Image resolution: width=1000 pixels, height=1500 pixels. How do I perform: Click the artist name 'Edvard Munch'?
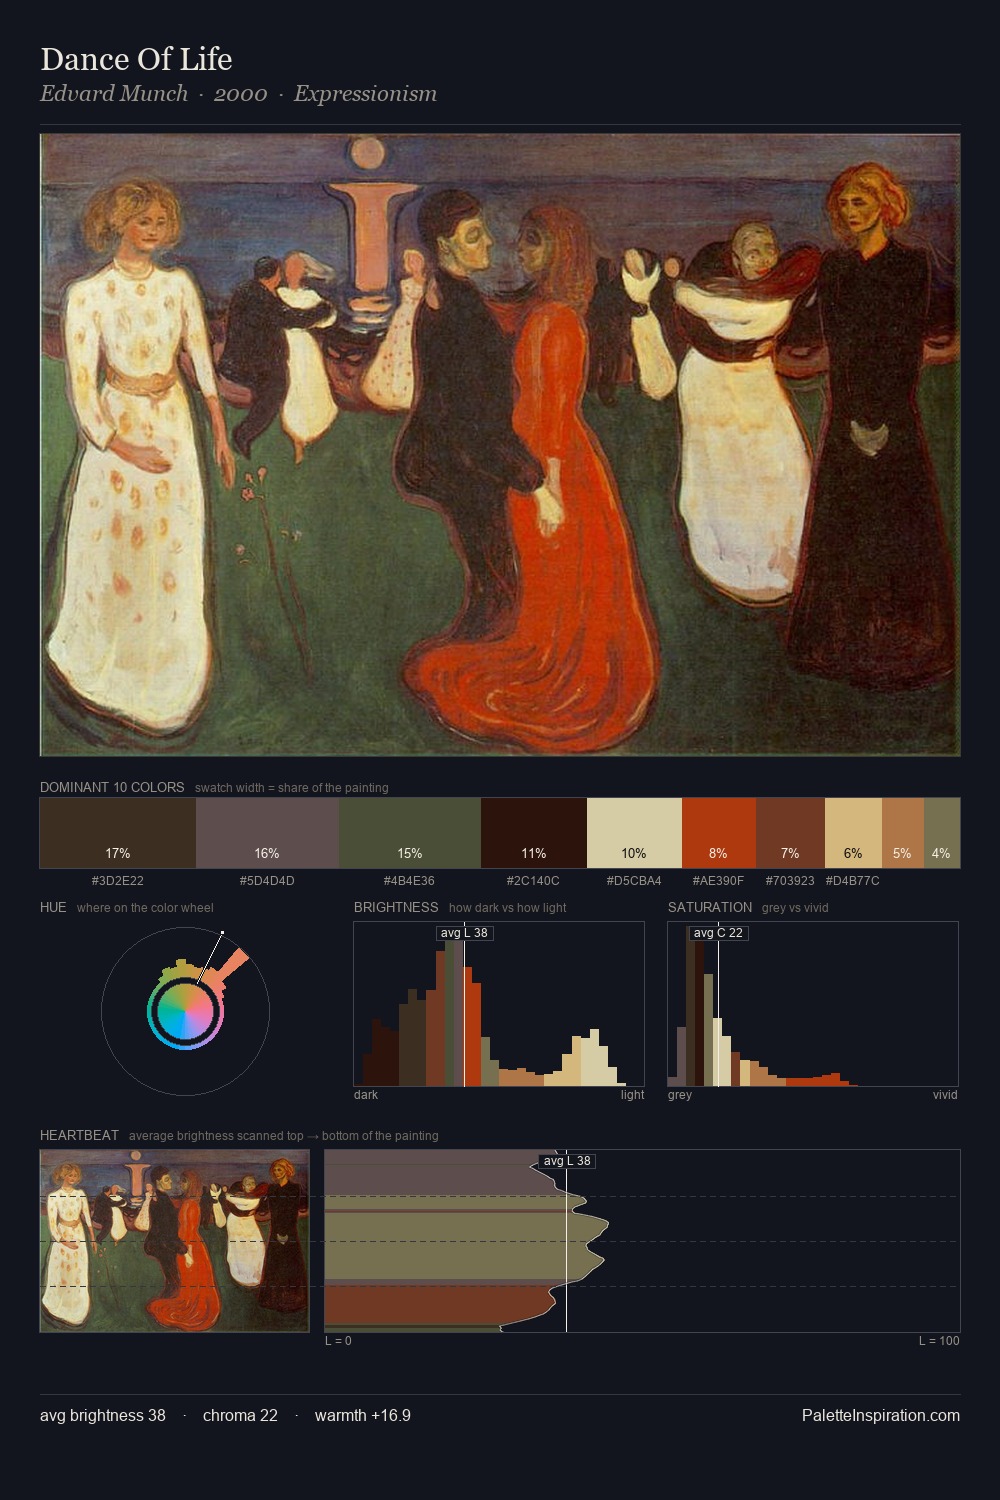click(x=114, y=94)
